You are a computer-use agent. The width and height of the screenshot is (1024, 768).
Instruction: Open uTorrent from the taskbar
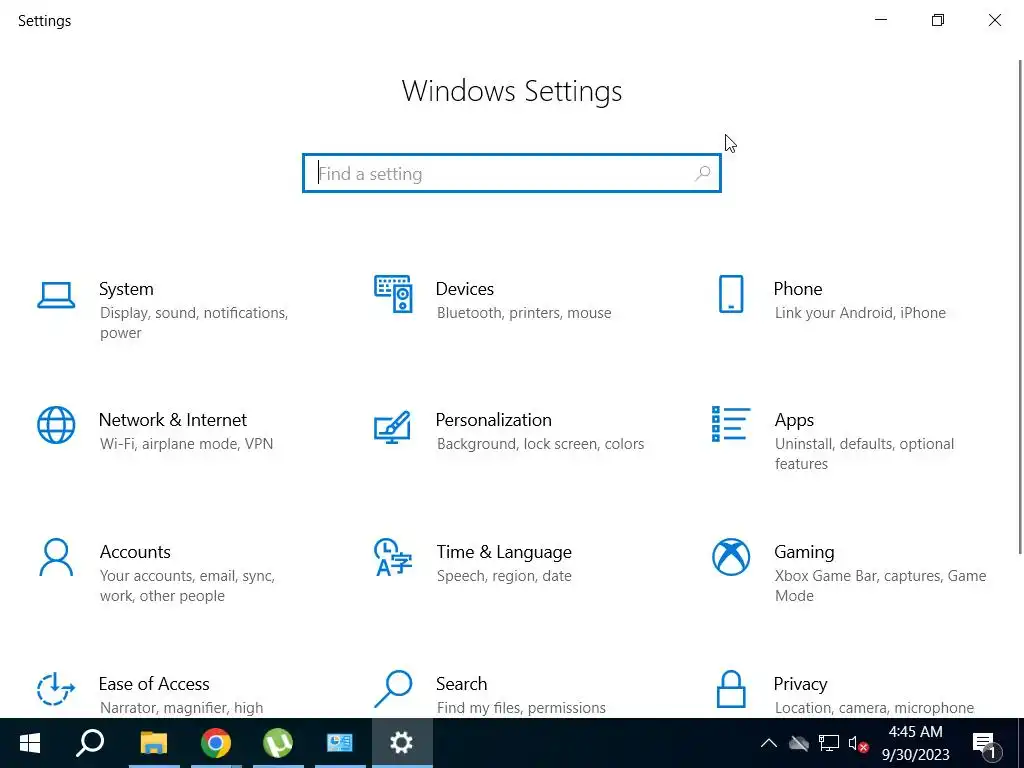(x=278, y=743)
